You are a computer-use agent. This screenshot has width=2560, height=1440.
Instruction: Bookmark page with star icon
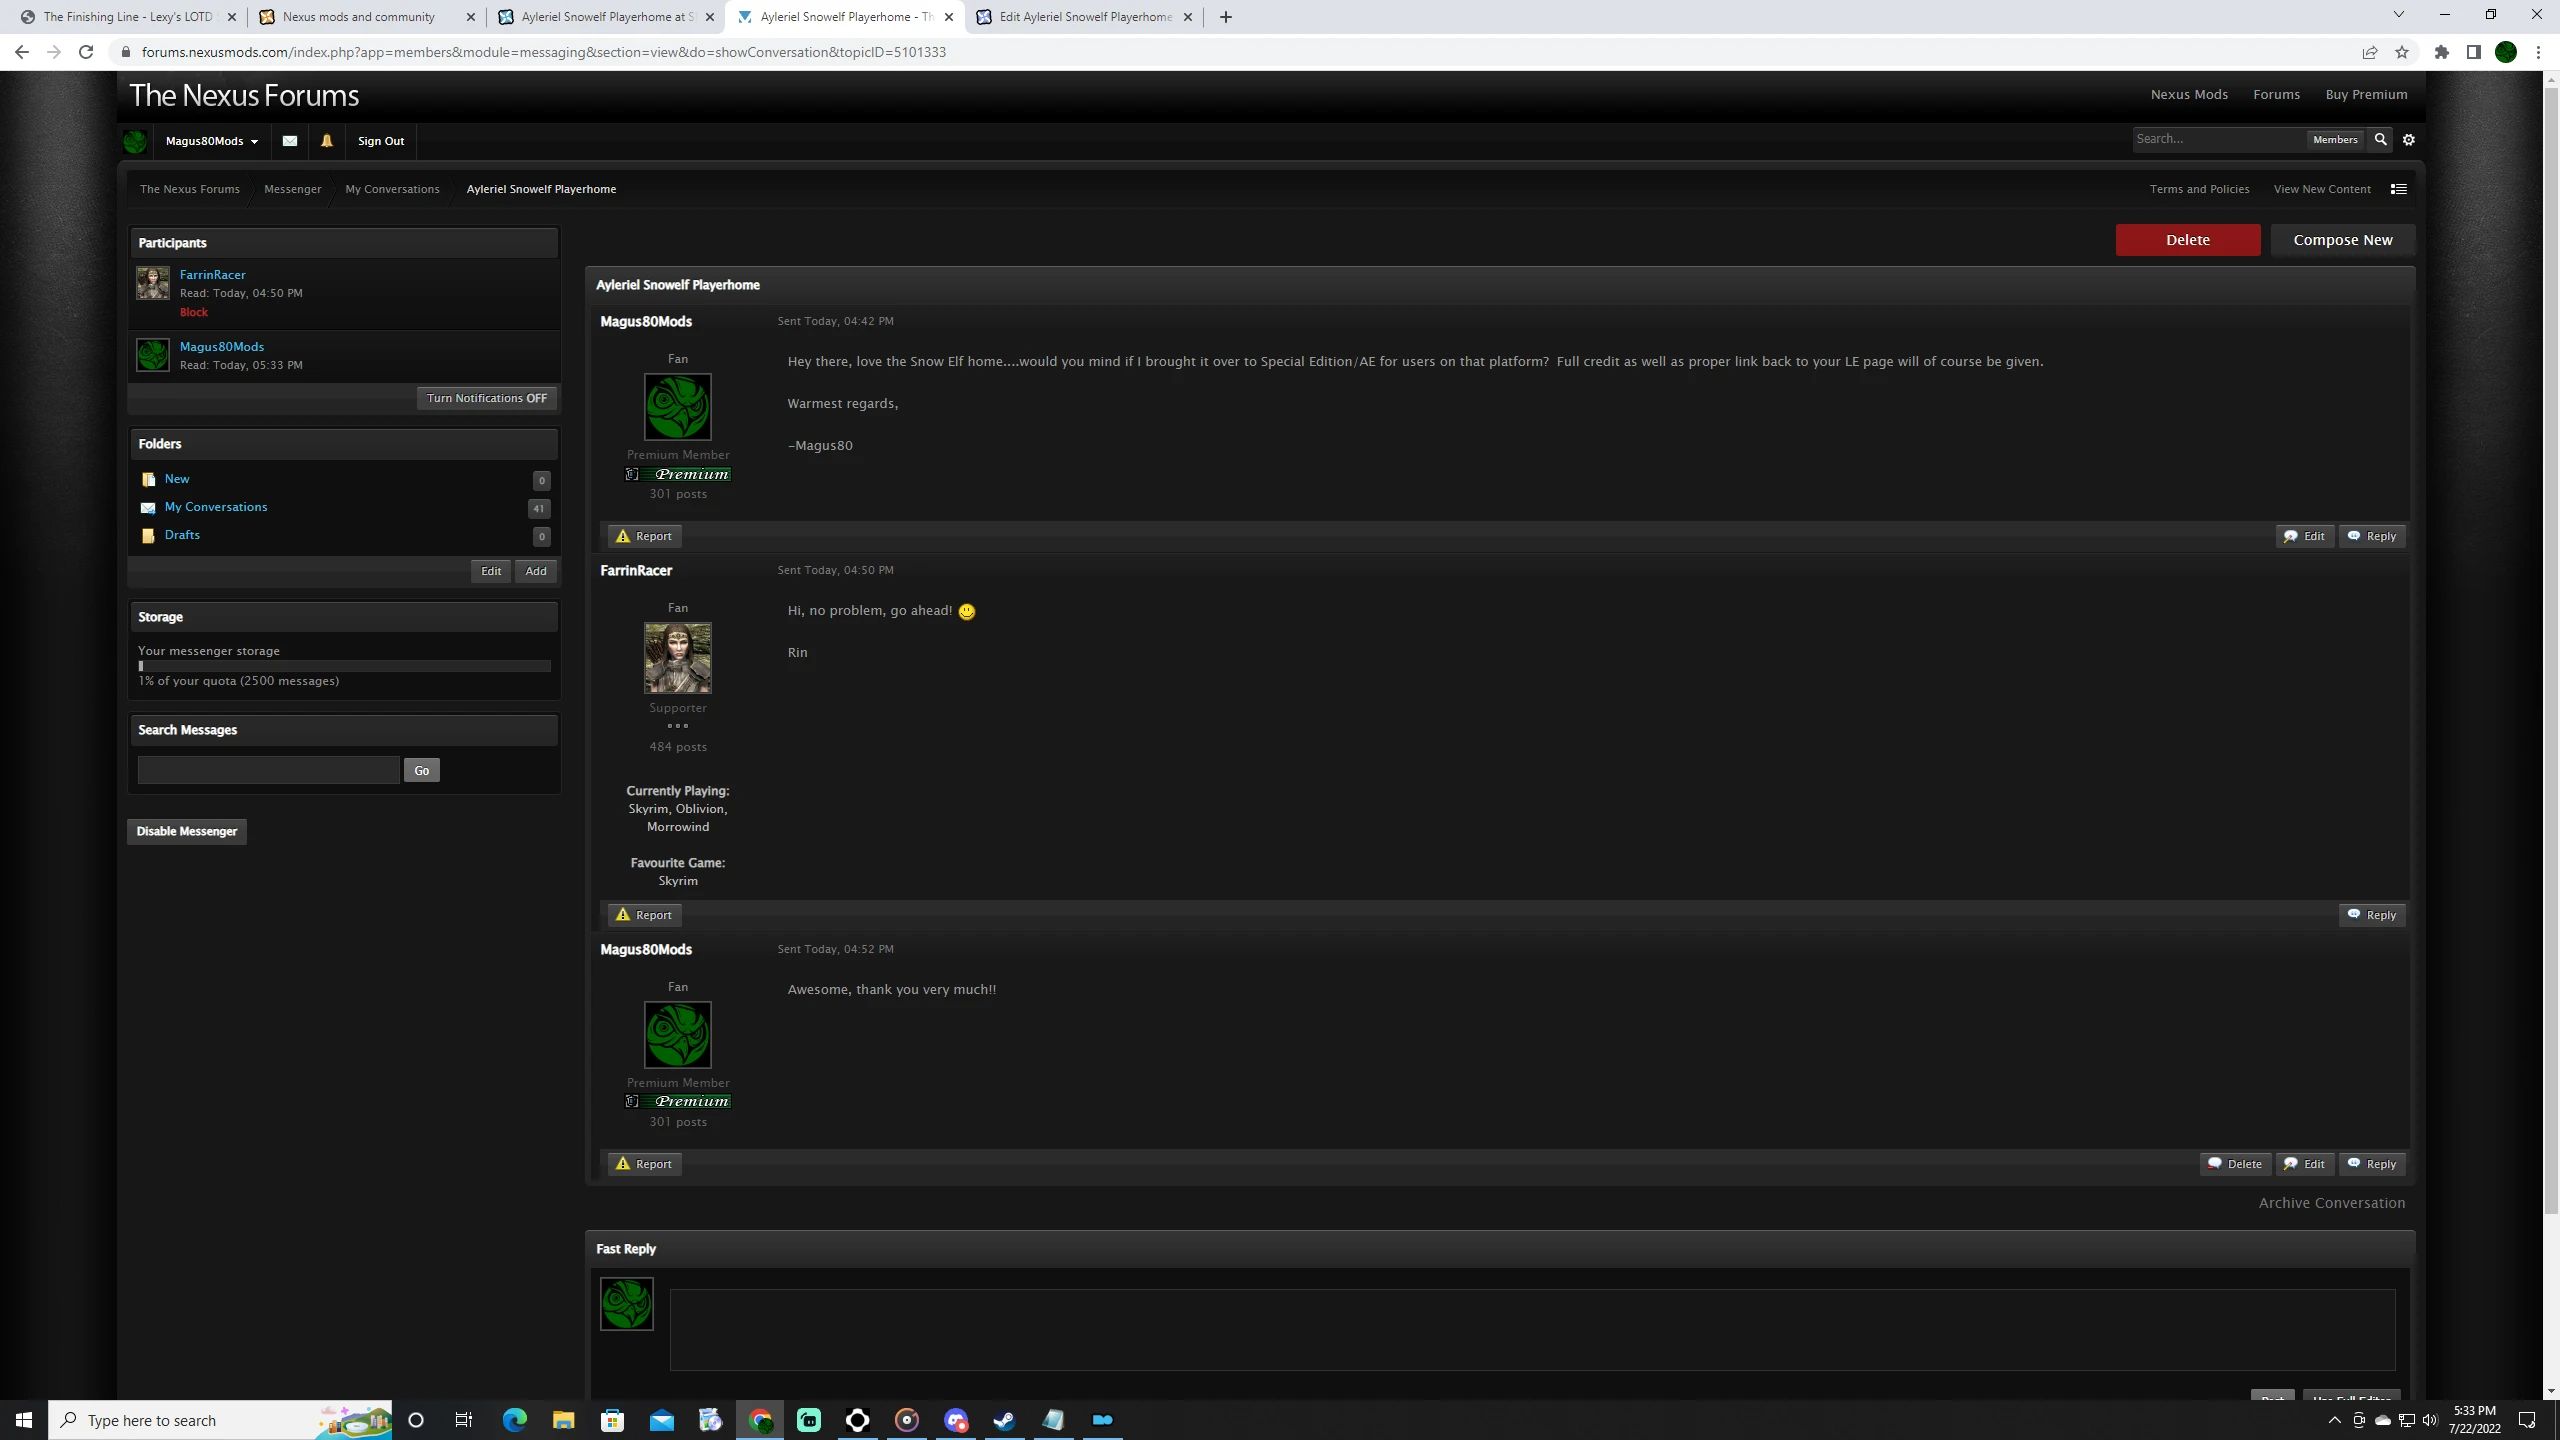2402,52
